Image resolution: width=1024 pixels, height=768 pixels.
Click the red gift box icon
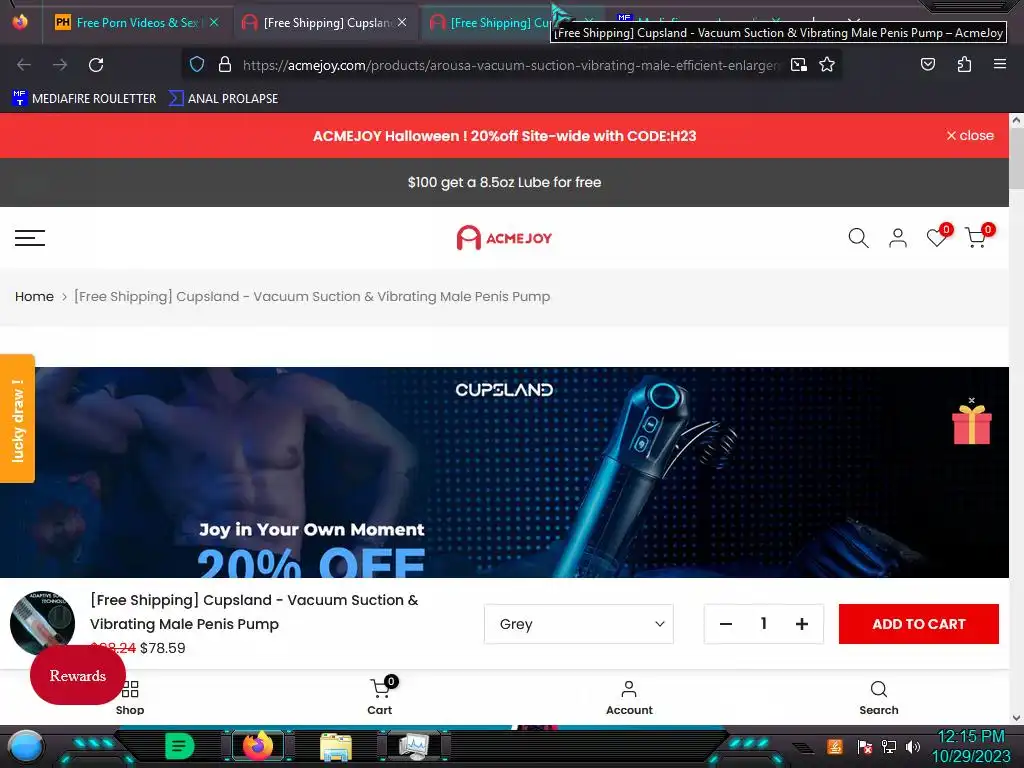[x=972, y=424]
